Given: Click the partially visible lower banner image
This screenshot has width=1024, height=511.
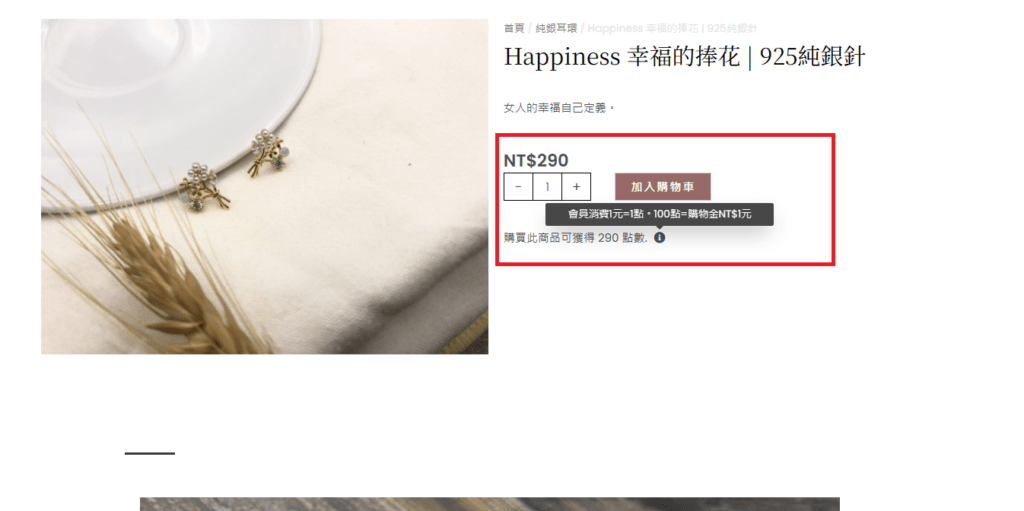Looking at the screenshot, I should tap(490, 504).
